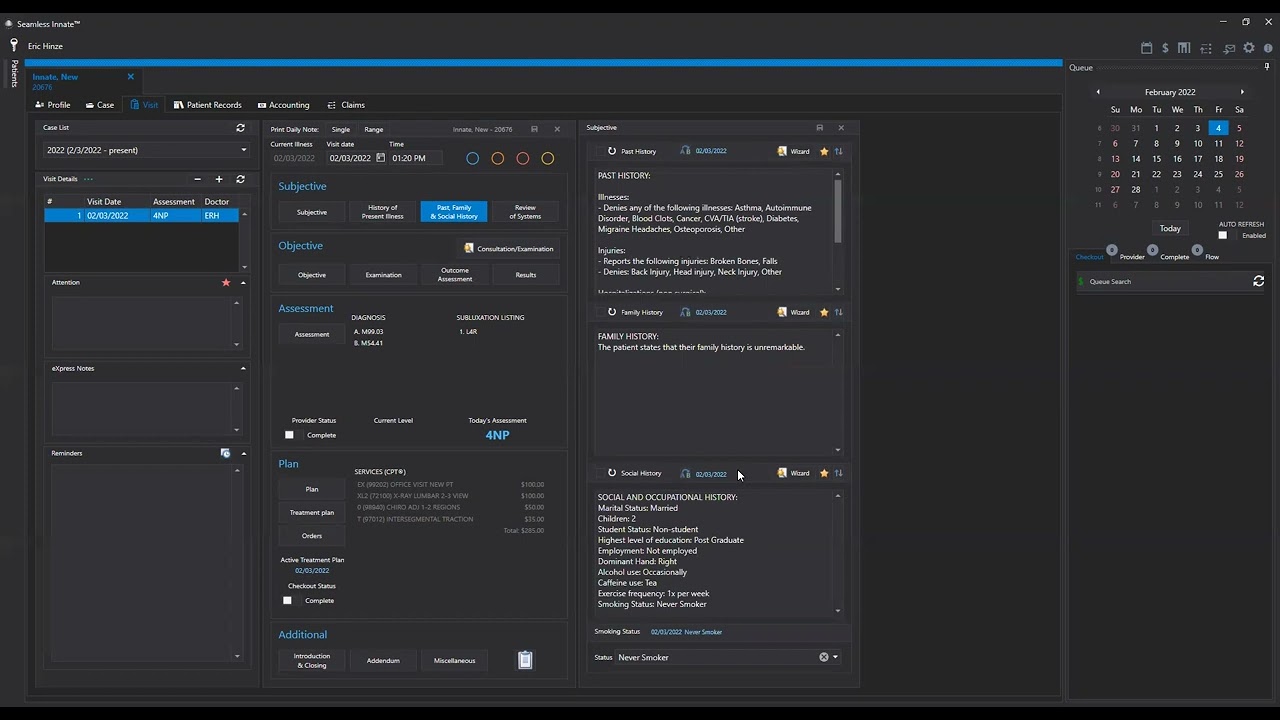
Task: Collapse the Reminders section
Action: tap(243, 453)
